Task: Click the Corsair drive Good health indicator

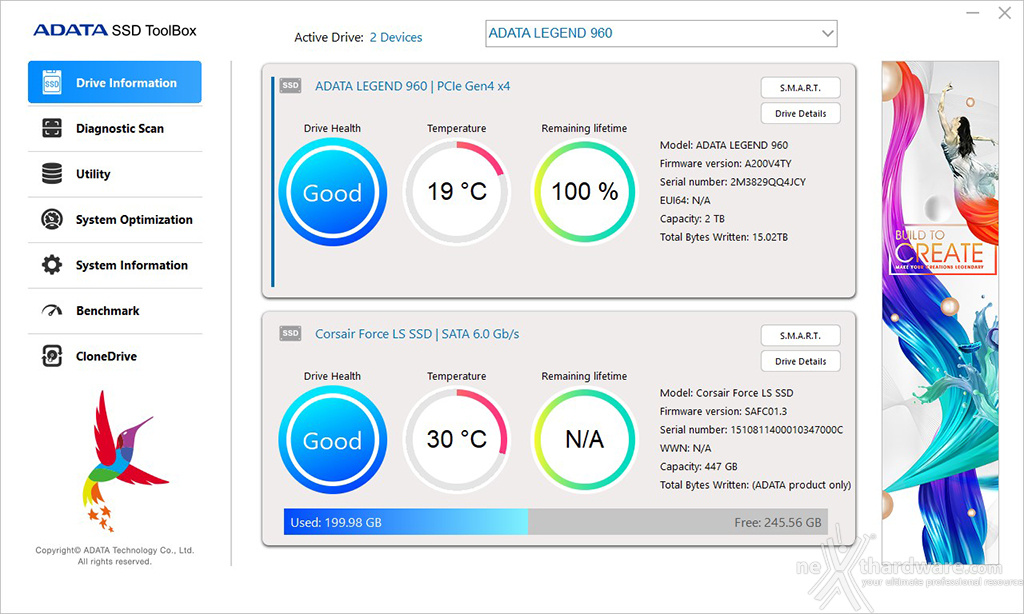Action: [x=332, y=440]
